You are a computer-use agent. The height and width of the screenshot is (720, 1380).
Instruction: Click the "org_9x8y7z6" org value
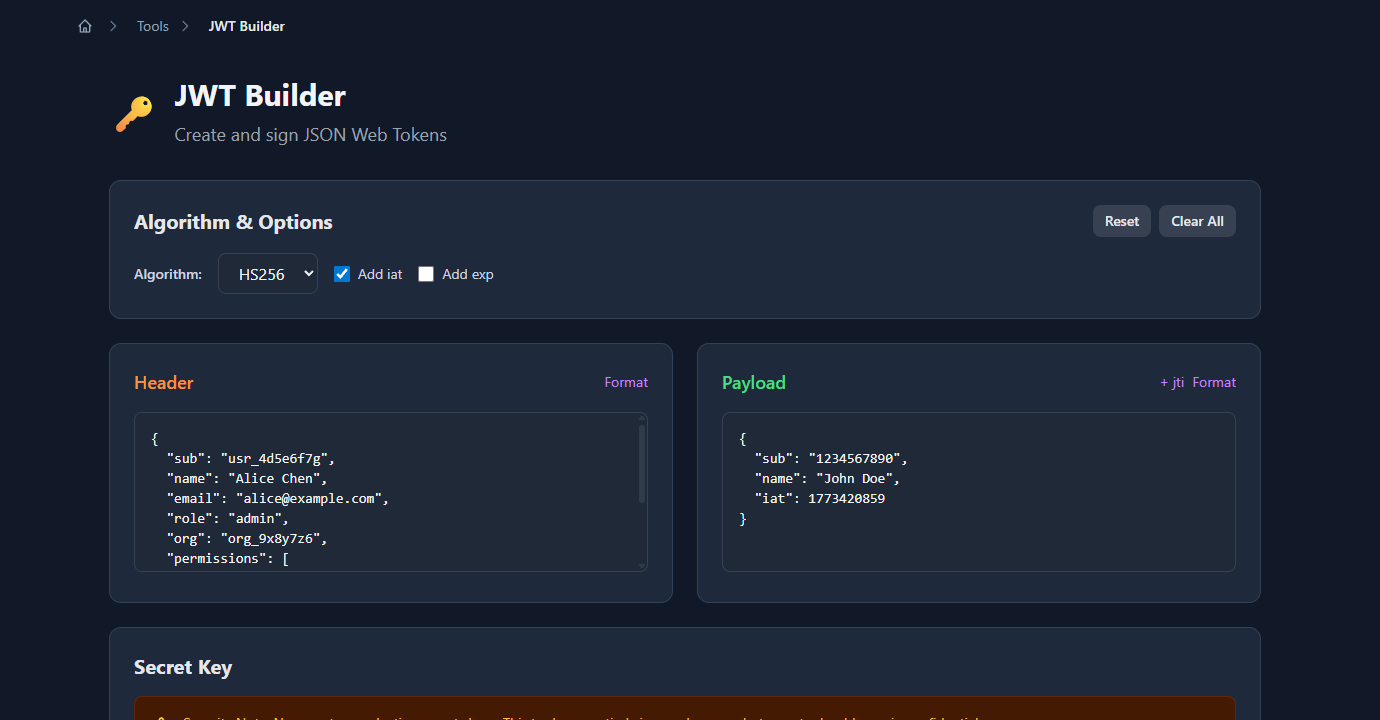273,538
